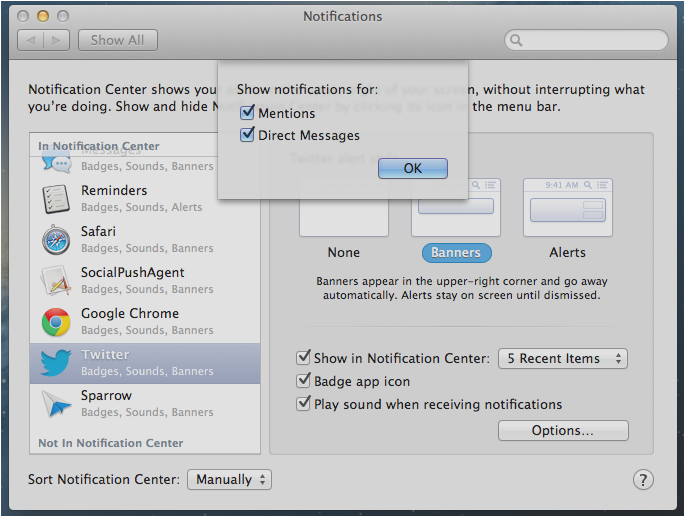Screen dimensions: 685x517
Task: Open the Sort Notification Center Manually dropdown
Action: (229, 479)
